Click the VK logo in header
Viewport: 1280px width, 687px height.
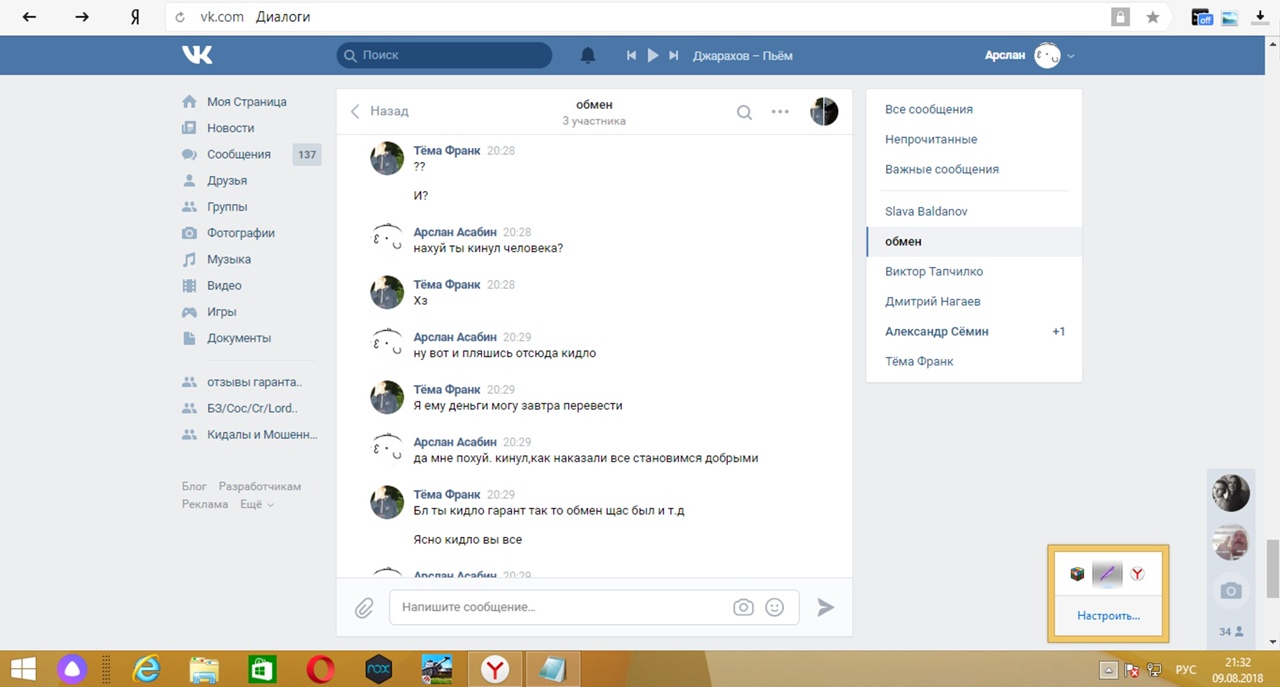coord(197,55)
